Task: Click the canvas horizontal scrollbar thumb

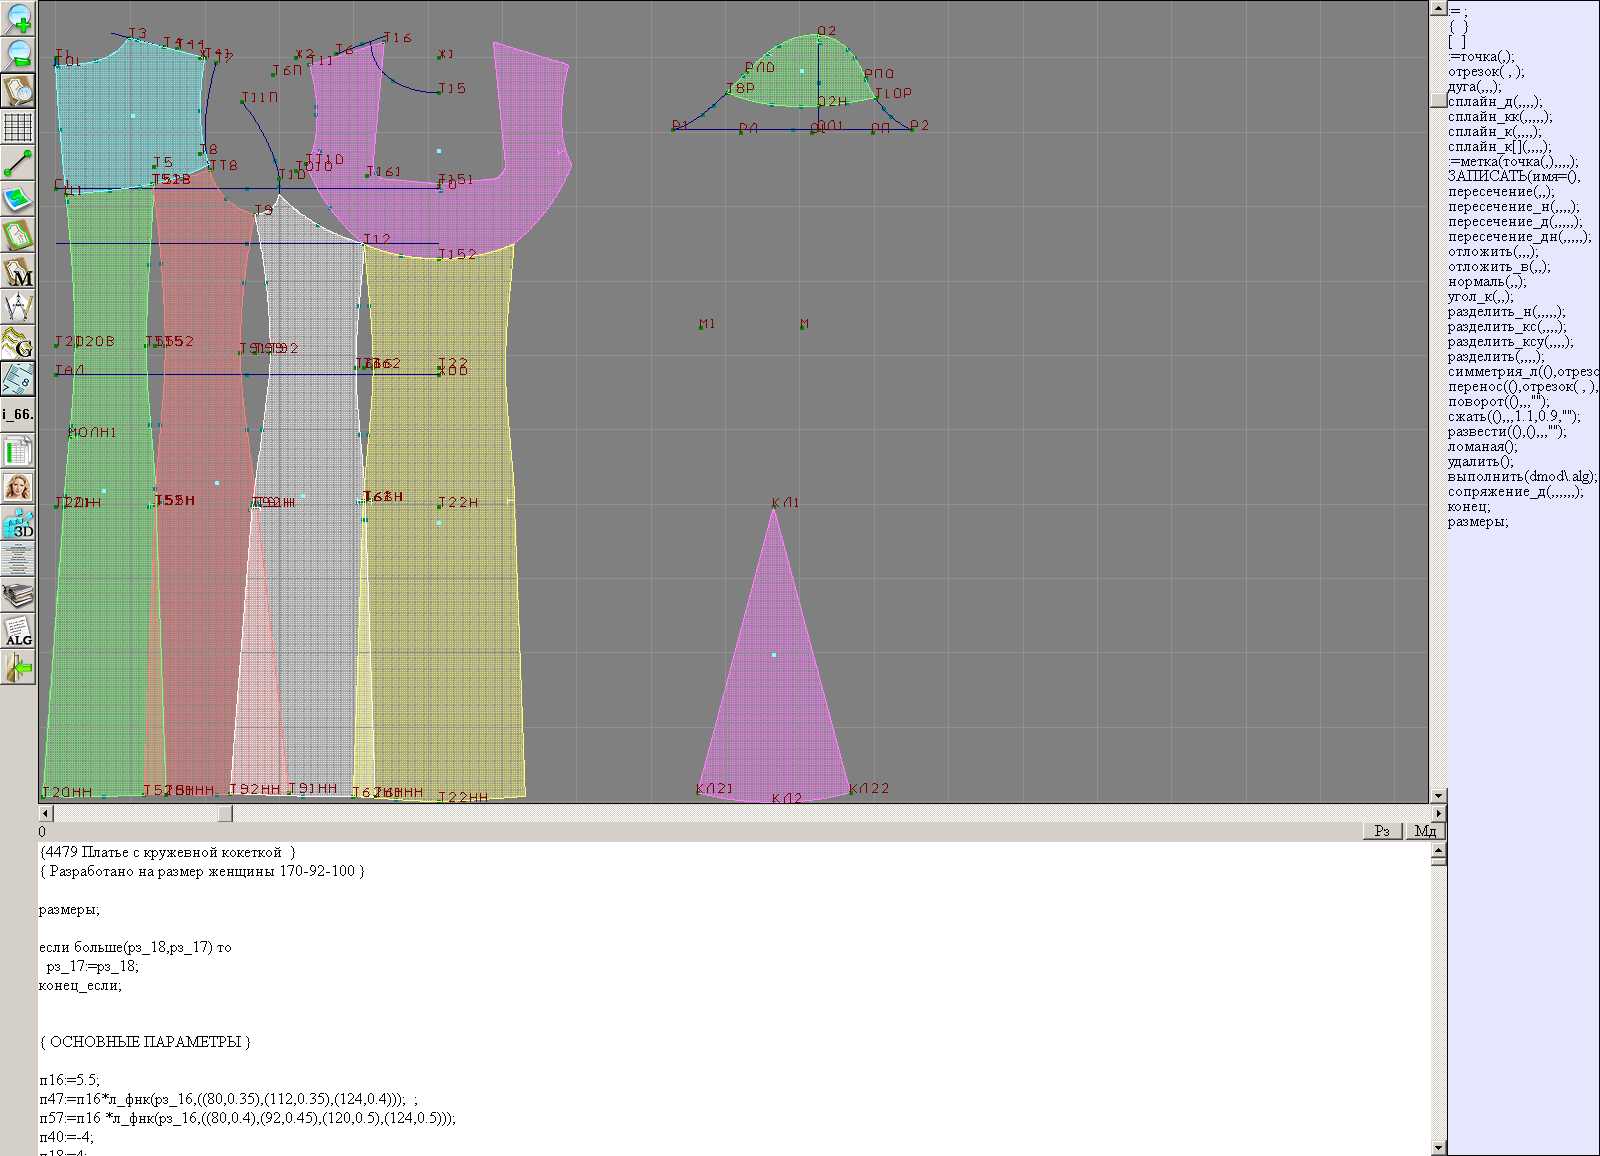Action: (225, 814)
